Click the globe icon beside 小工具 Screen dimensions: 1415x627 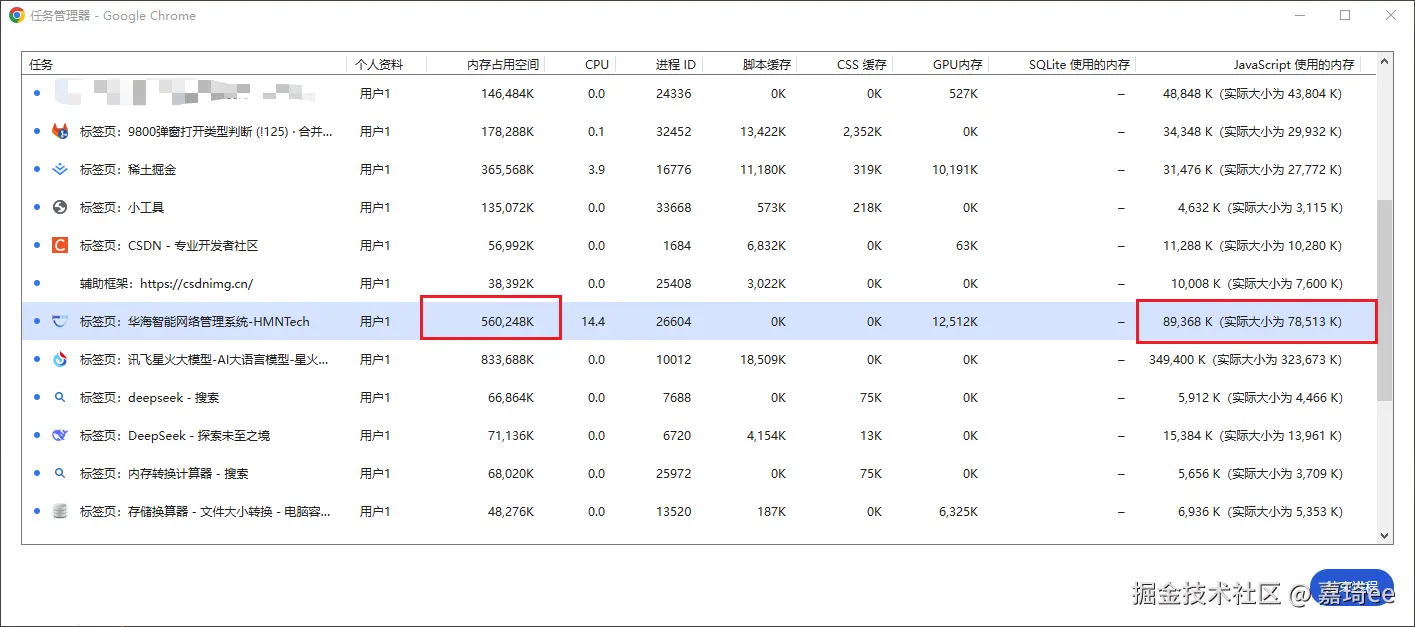pyautogui.click(x=60, y=207)
